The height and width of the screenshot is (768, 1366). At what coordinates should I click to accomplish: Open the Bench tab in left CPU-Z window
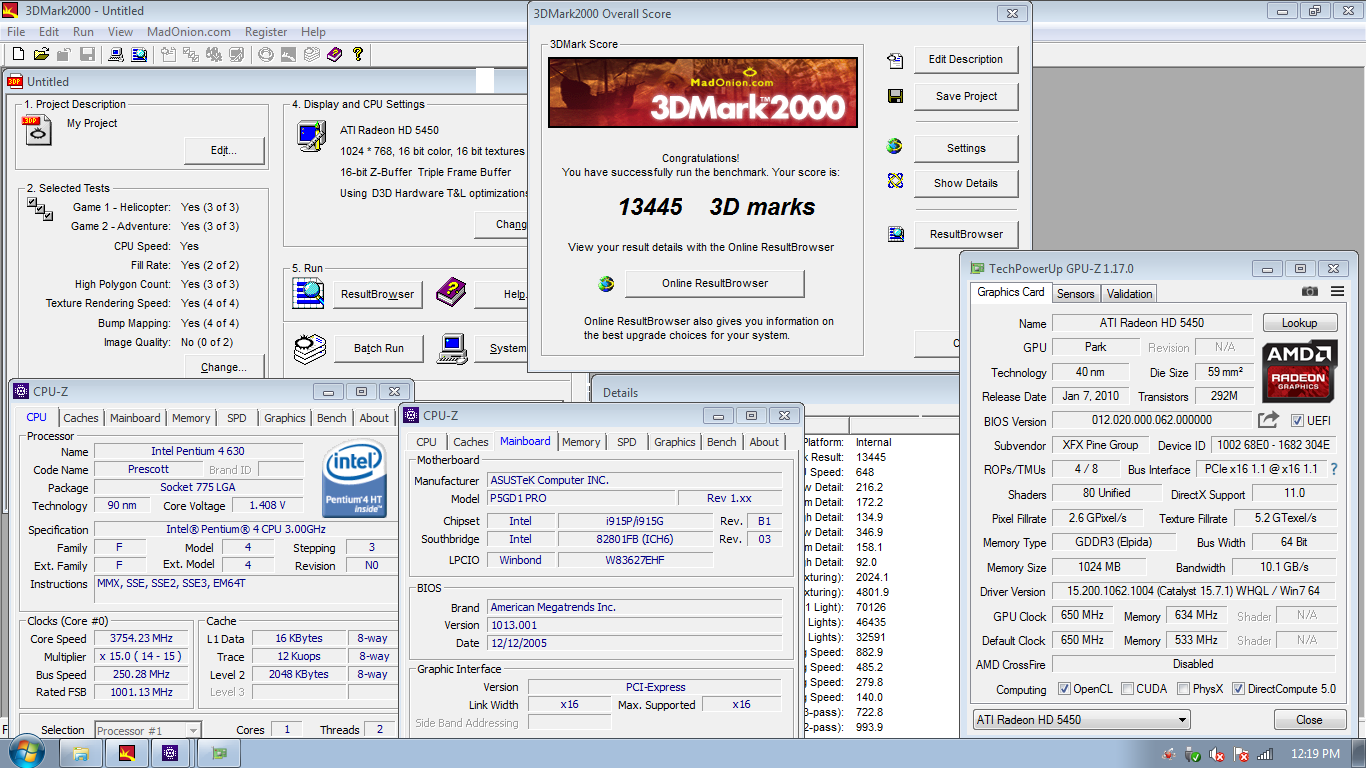click(332, 418)
